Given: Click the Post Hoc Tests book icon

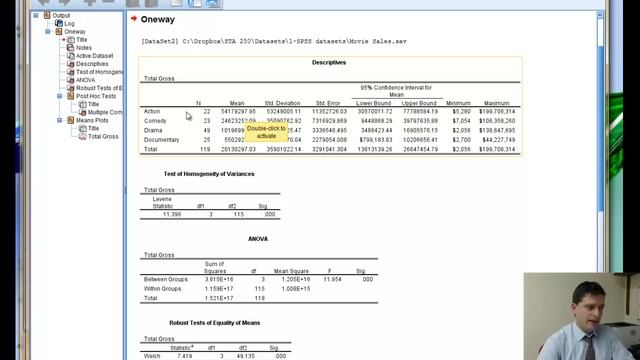Looking at the screenshot, I should pos(71,96).
